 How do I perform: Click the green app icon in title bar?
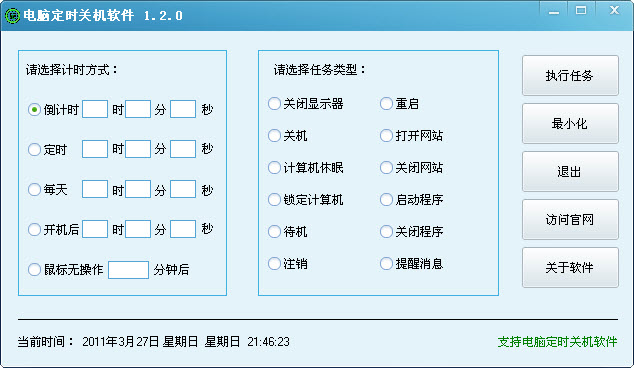(12, 16)
